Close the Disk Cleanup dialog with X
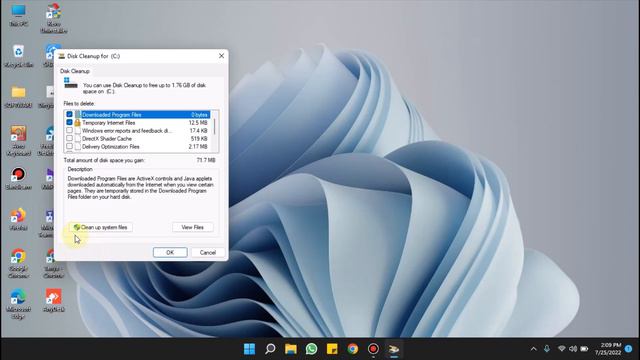This screenshot has height=360, width=640. click(221, 56)
